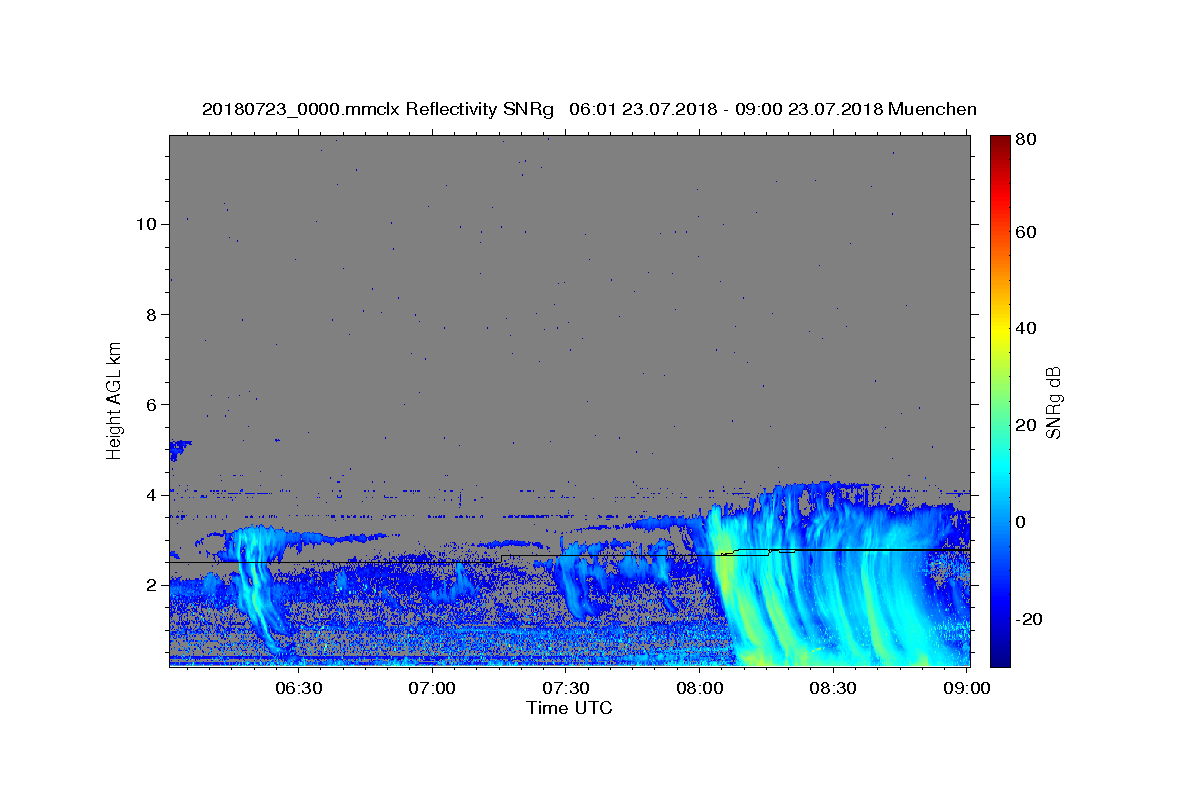
Task: Click the 'Time UTC' axis label
Action: (x=569, y=708)
